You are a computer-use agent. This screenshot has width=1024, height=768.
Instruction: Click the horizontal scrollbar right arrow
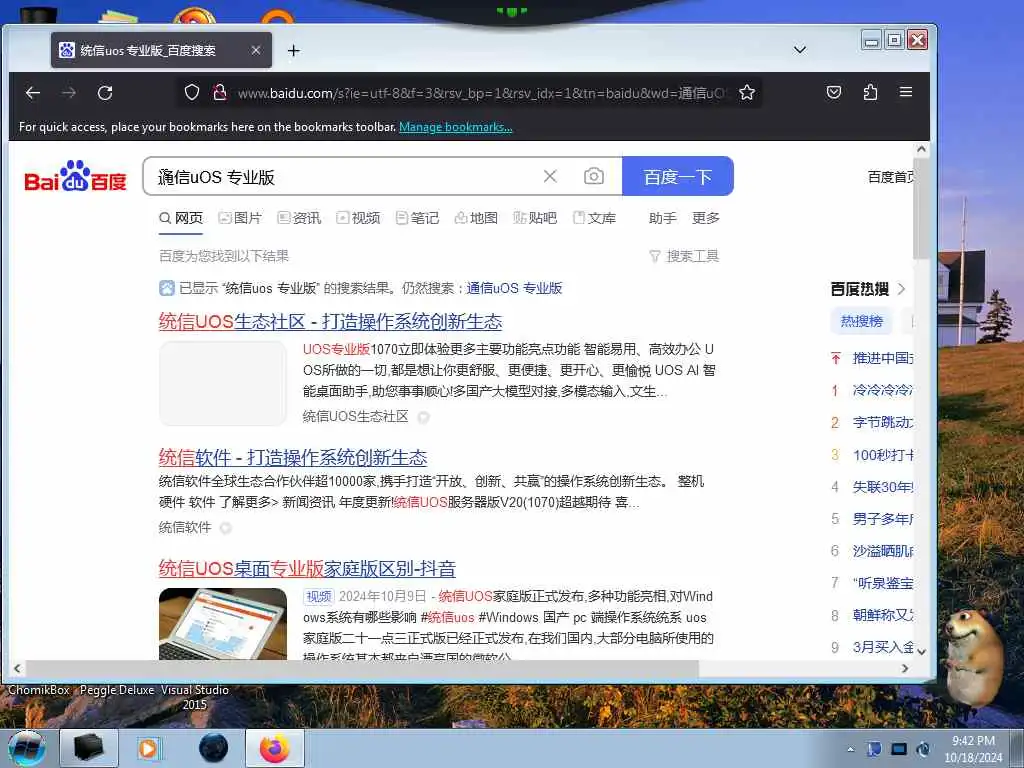click(x=904, y=668)
